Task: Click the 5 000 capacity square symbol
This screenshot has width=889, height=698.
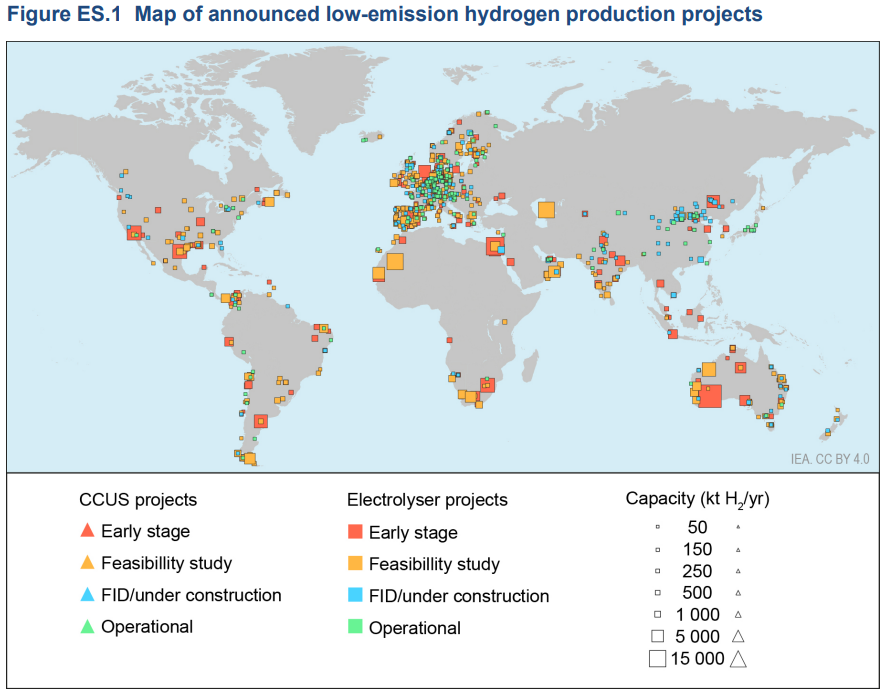Action: (x=658, y=636)
